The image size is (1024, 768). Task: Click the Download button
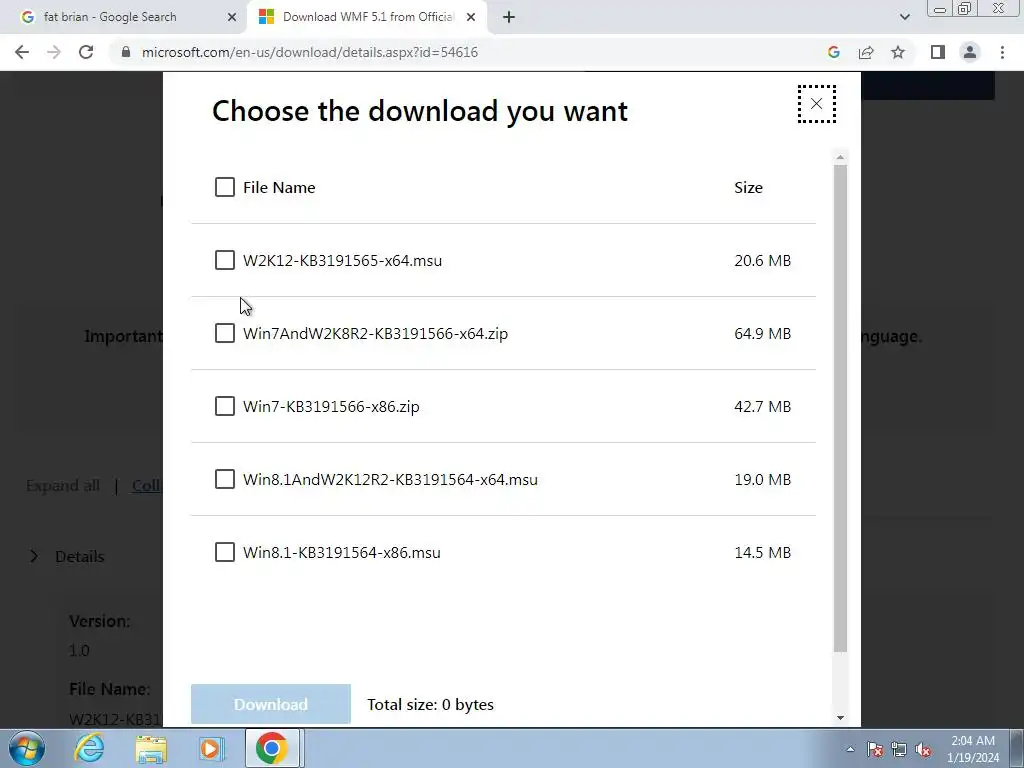(x=271, y=704)
